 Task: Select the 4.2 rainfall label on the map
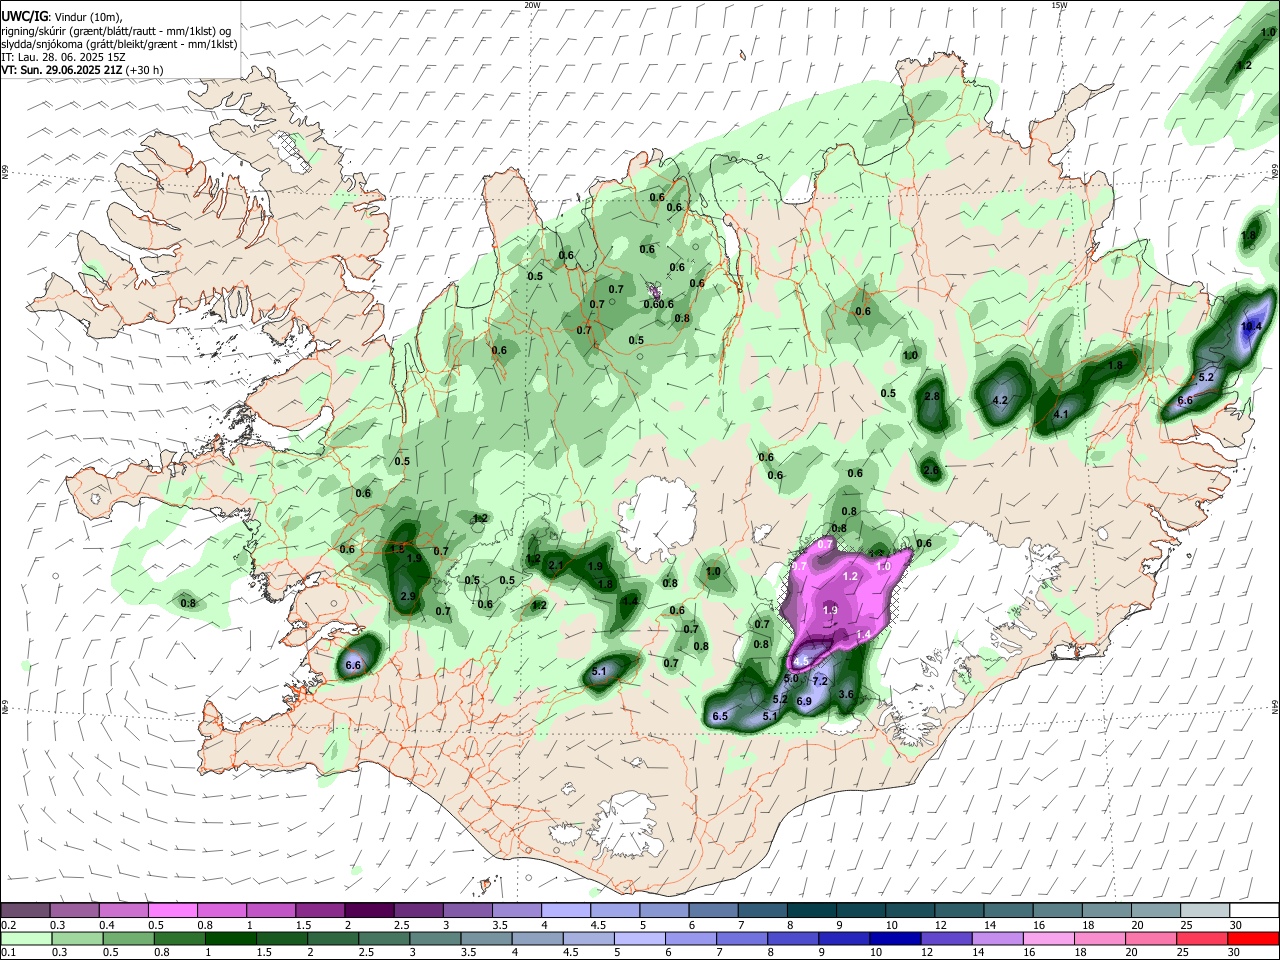999,401
